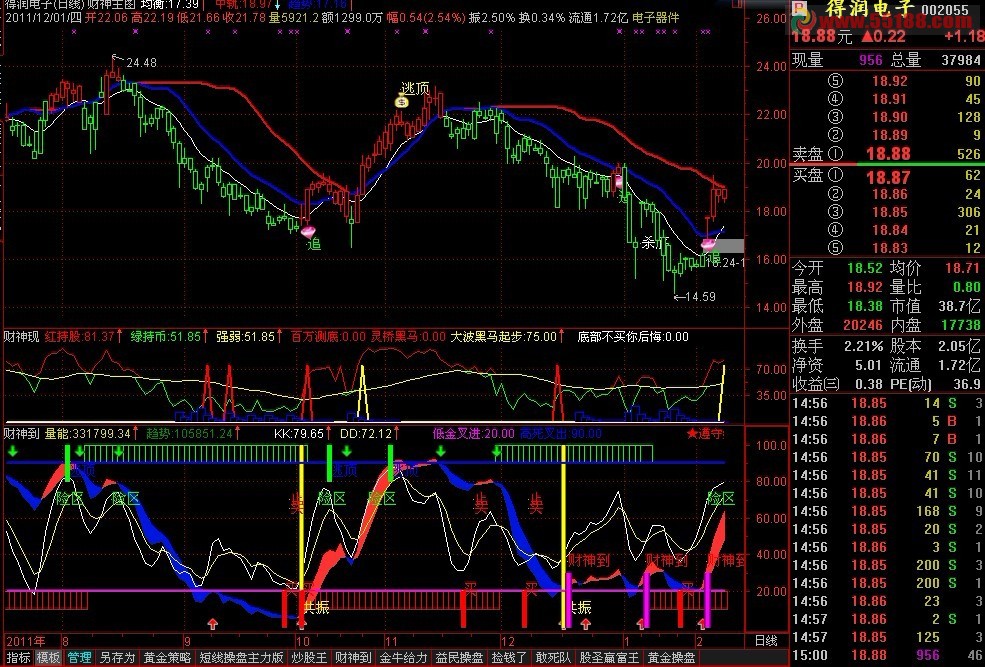Screen dimensions: 985x667
Task: Open the 金牛给力 template
Action: pos(403,658)
